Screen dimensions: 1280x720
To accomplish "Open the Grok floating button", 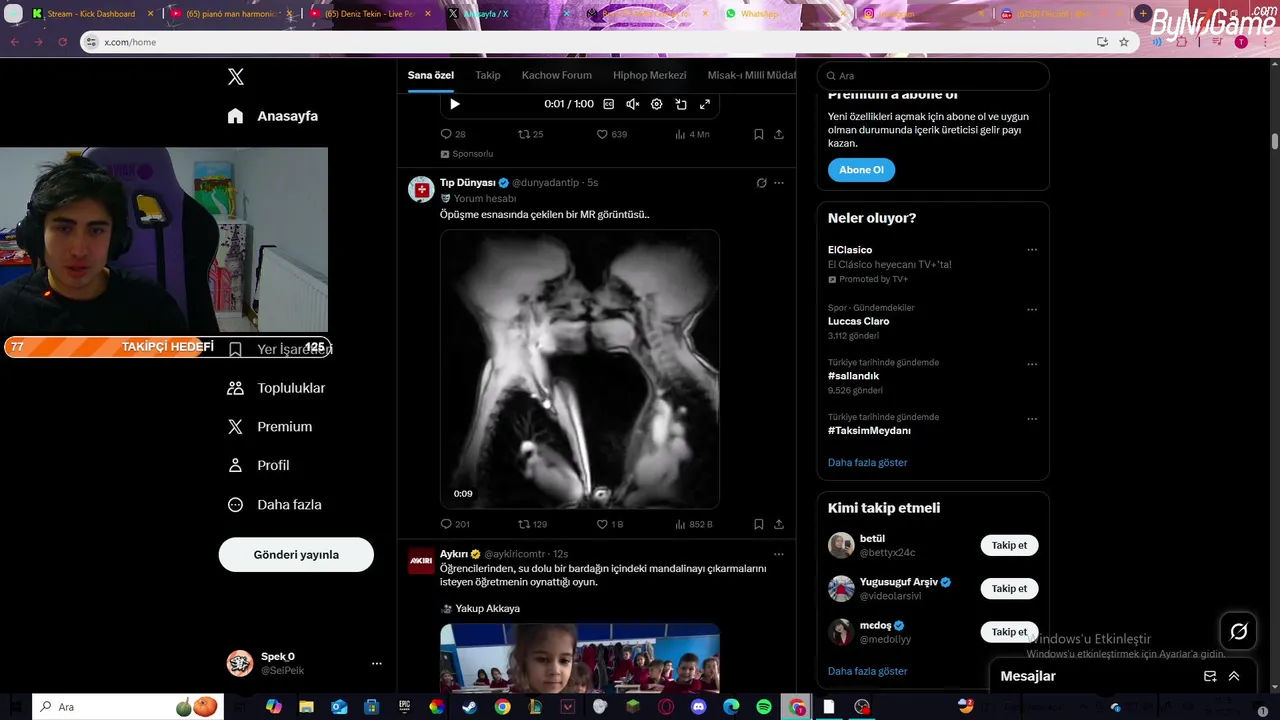I will pyautogui.click(x=1239, y=631).
